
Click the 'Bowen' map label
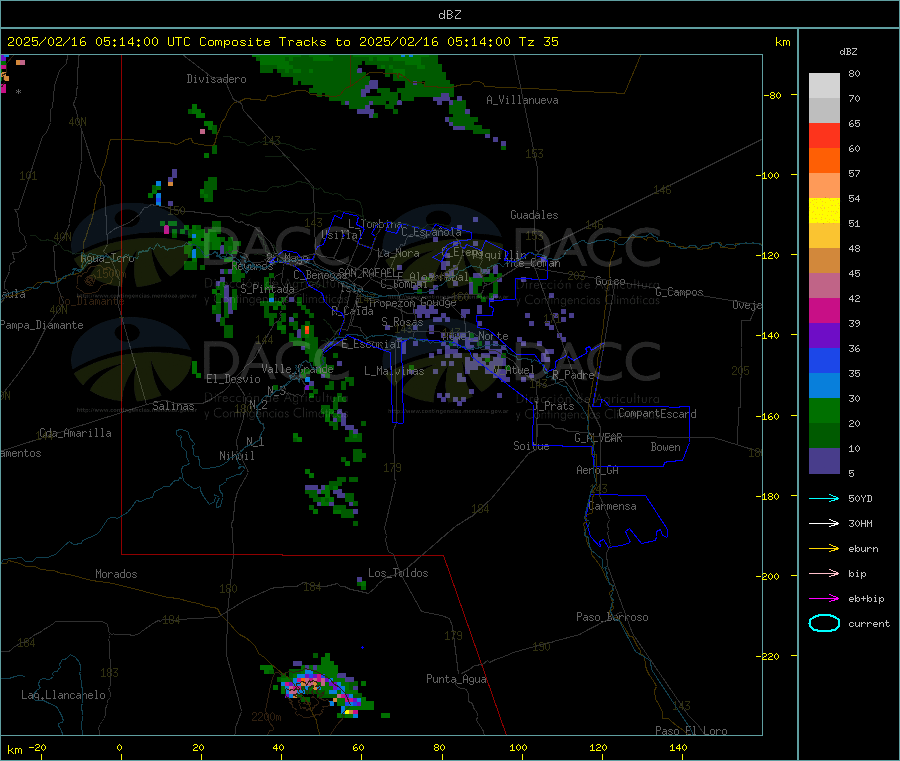665,447
